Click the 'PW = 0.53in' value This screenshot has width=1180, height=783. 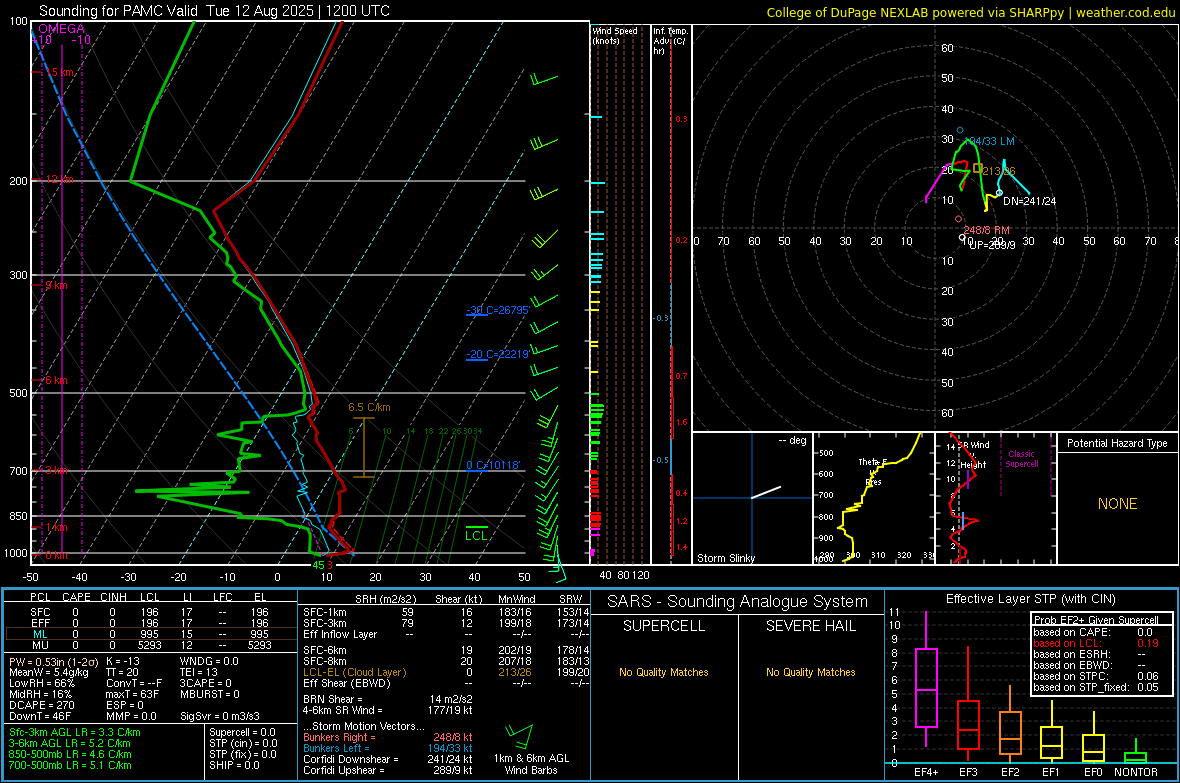52,661
